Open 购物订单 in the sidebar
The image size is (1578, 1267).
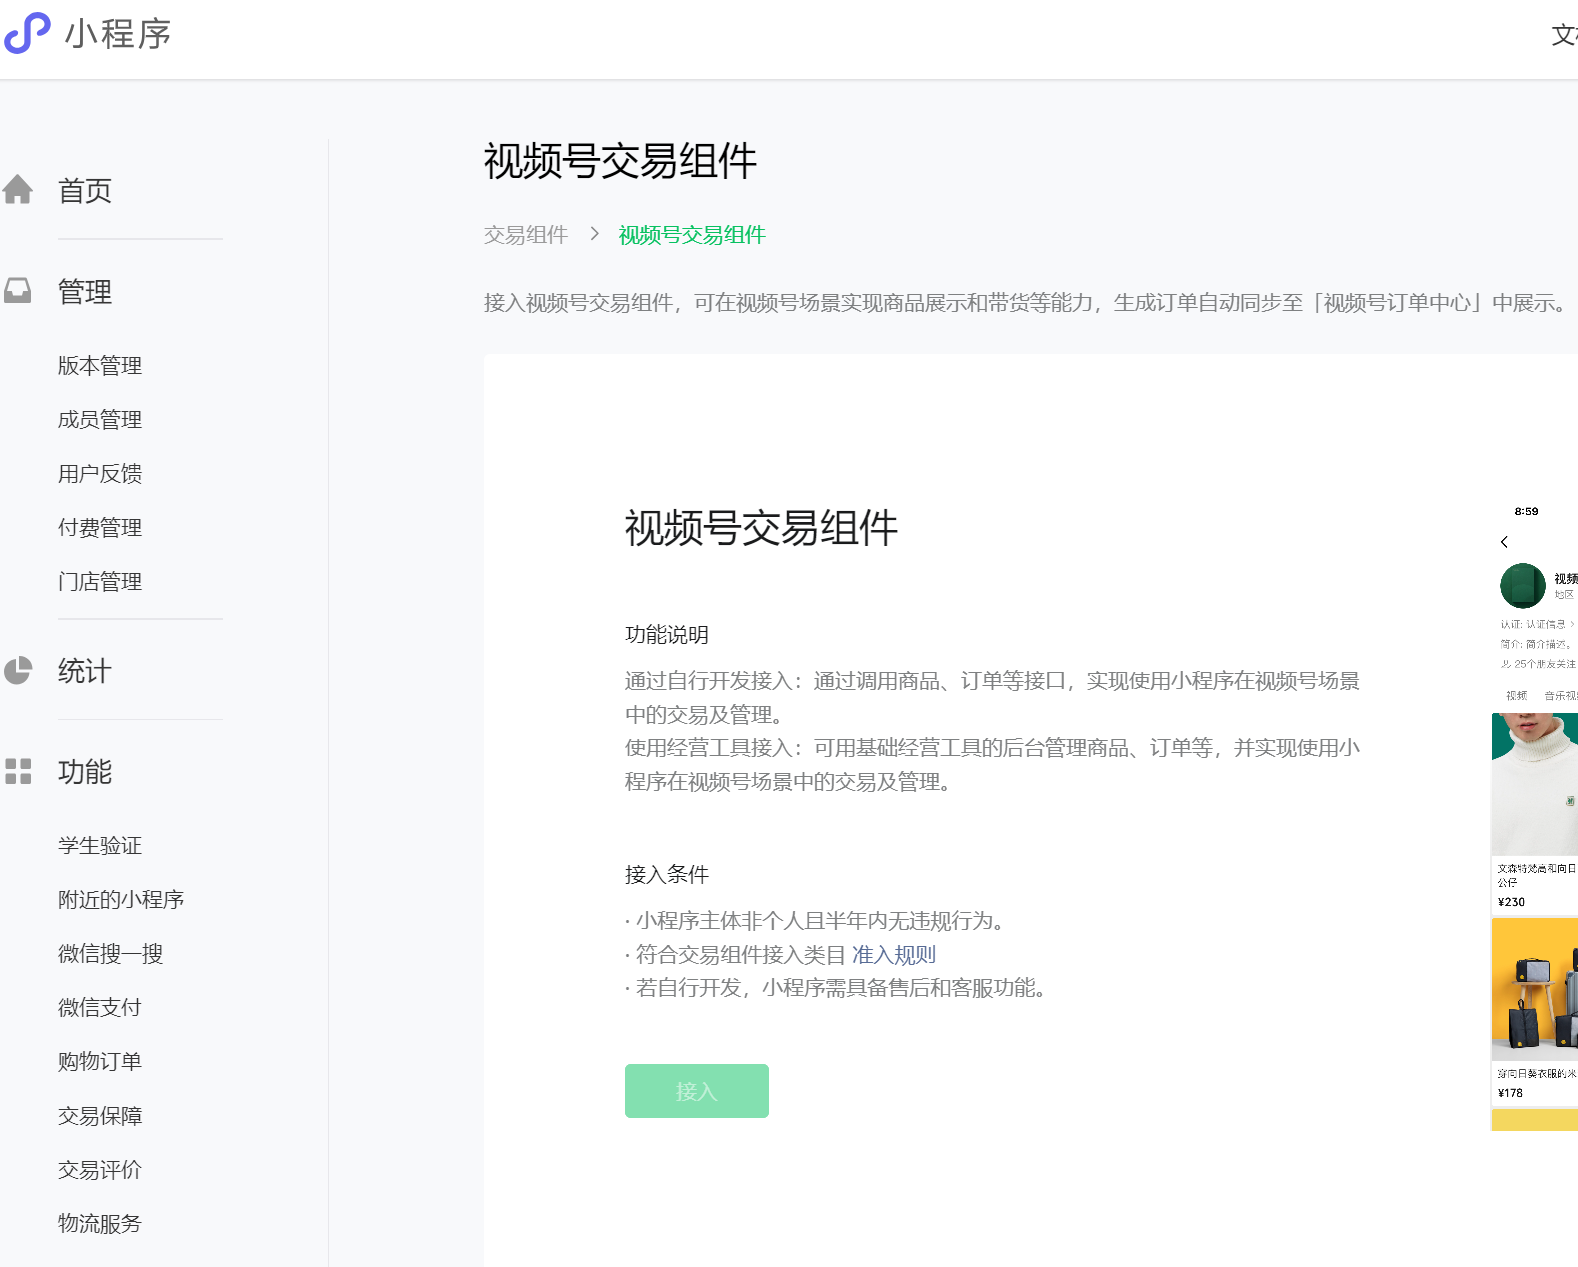(x=100, y=1062)
